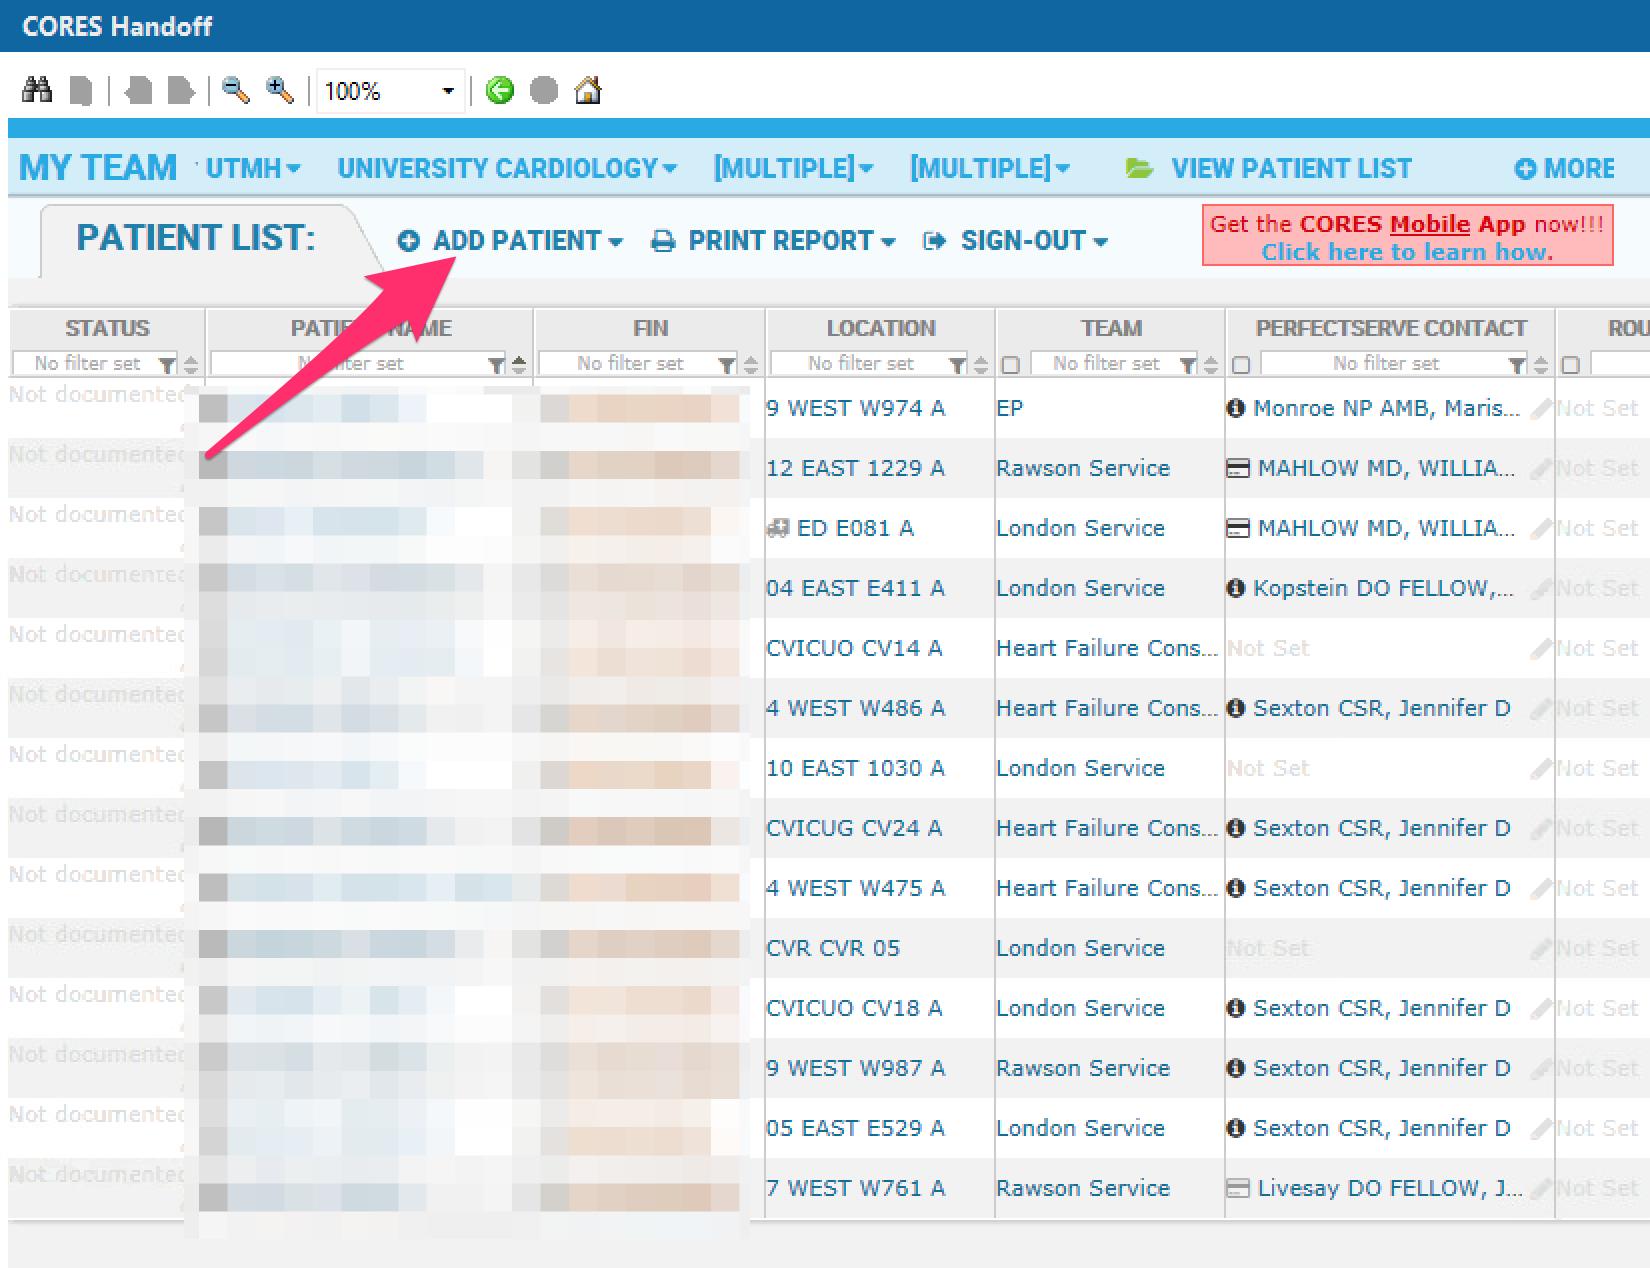Open the SIGN-OUT dropdown menu

1015,241
